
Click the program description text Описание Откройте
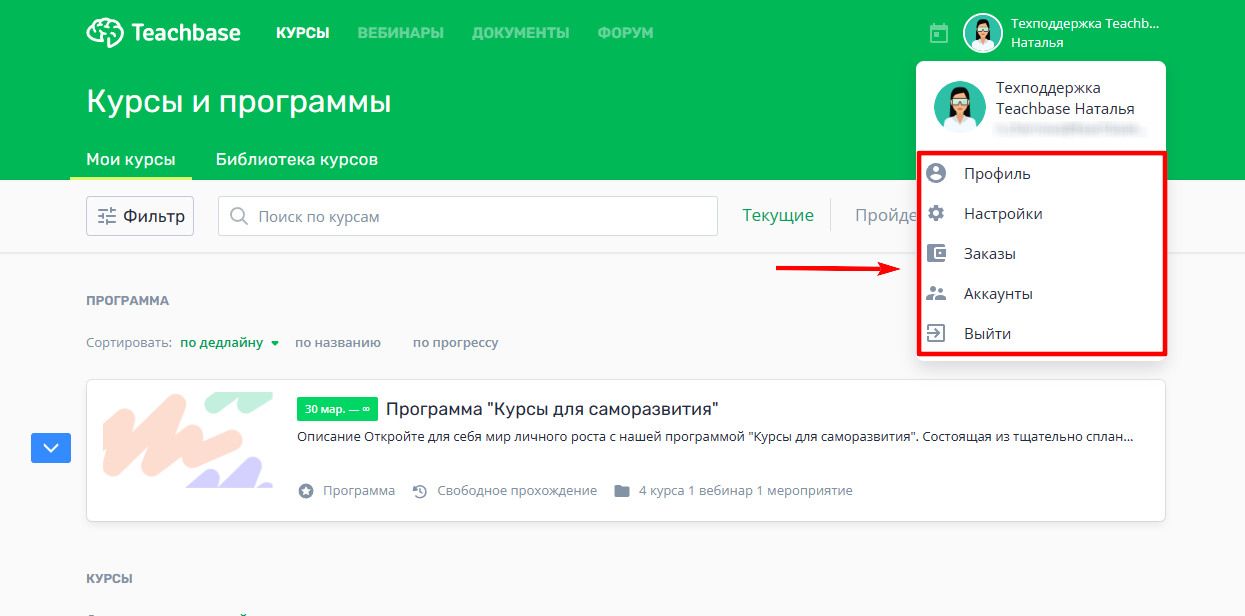pyautogui.click(x=715, y=437)
